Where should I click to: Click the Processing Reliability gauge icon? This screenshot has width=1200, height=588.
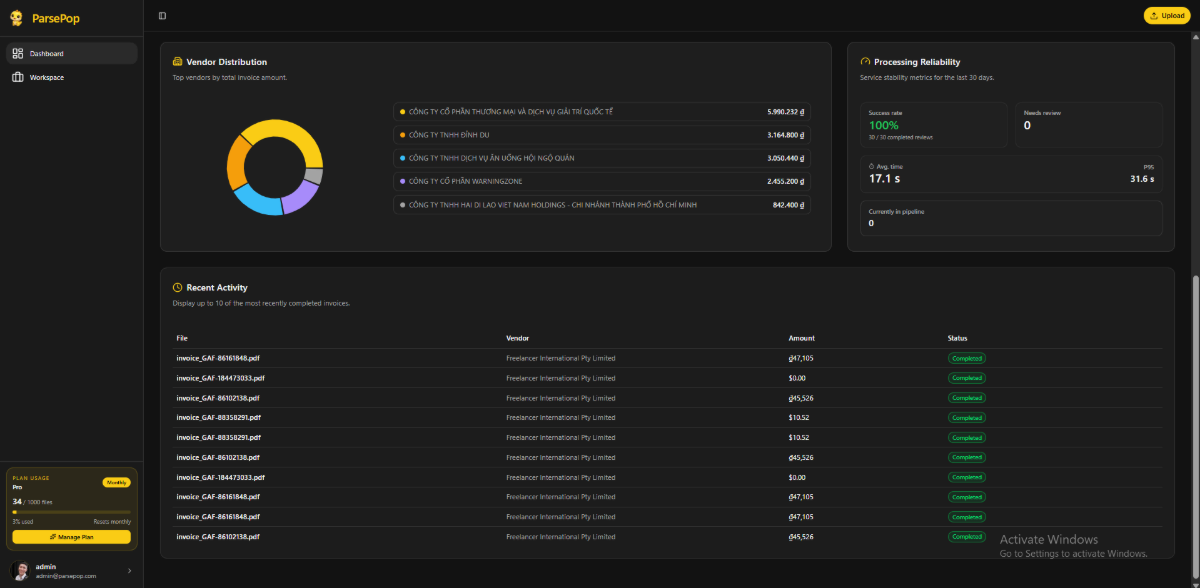tap(865, 62)
